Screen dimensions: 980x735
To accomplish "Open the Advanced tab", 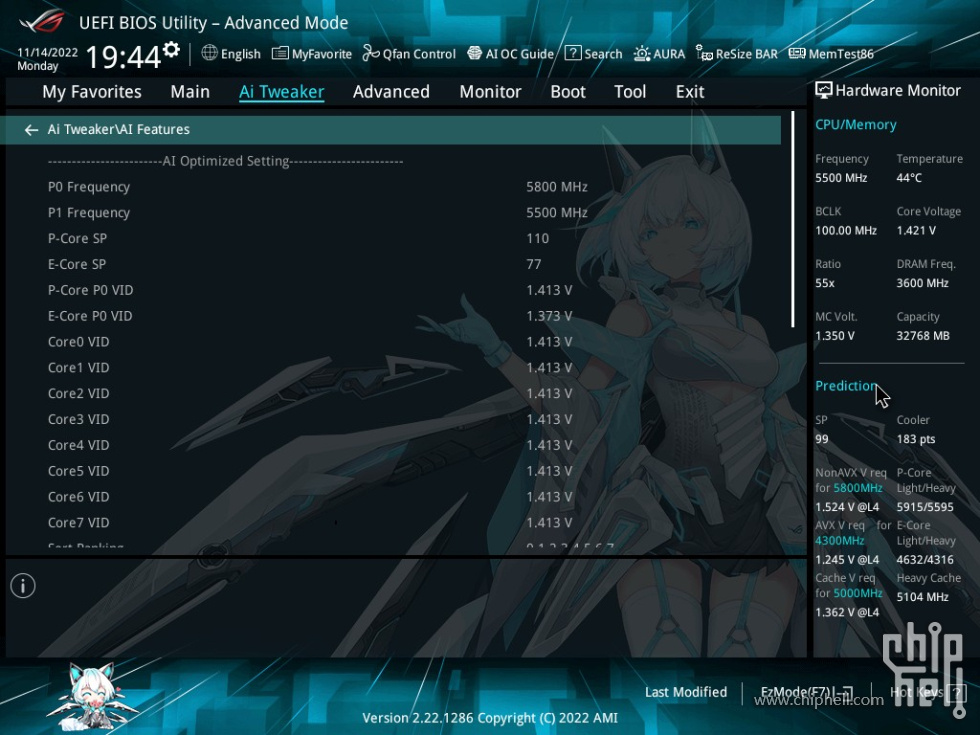I will (391, 92).
